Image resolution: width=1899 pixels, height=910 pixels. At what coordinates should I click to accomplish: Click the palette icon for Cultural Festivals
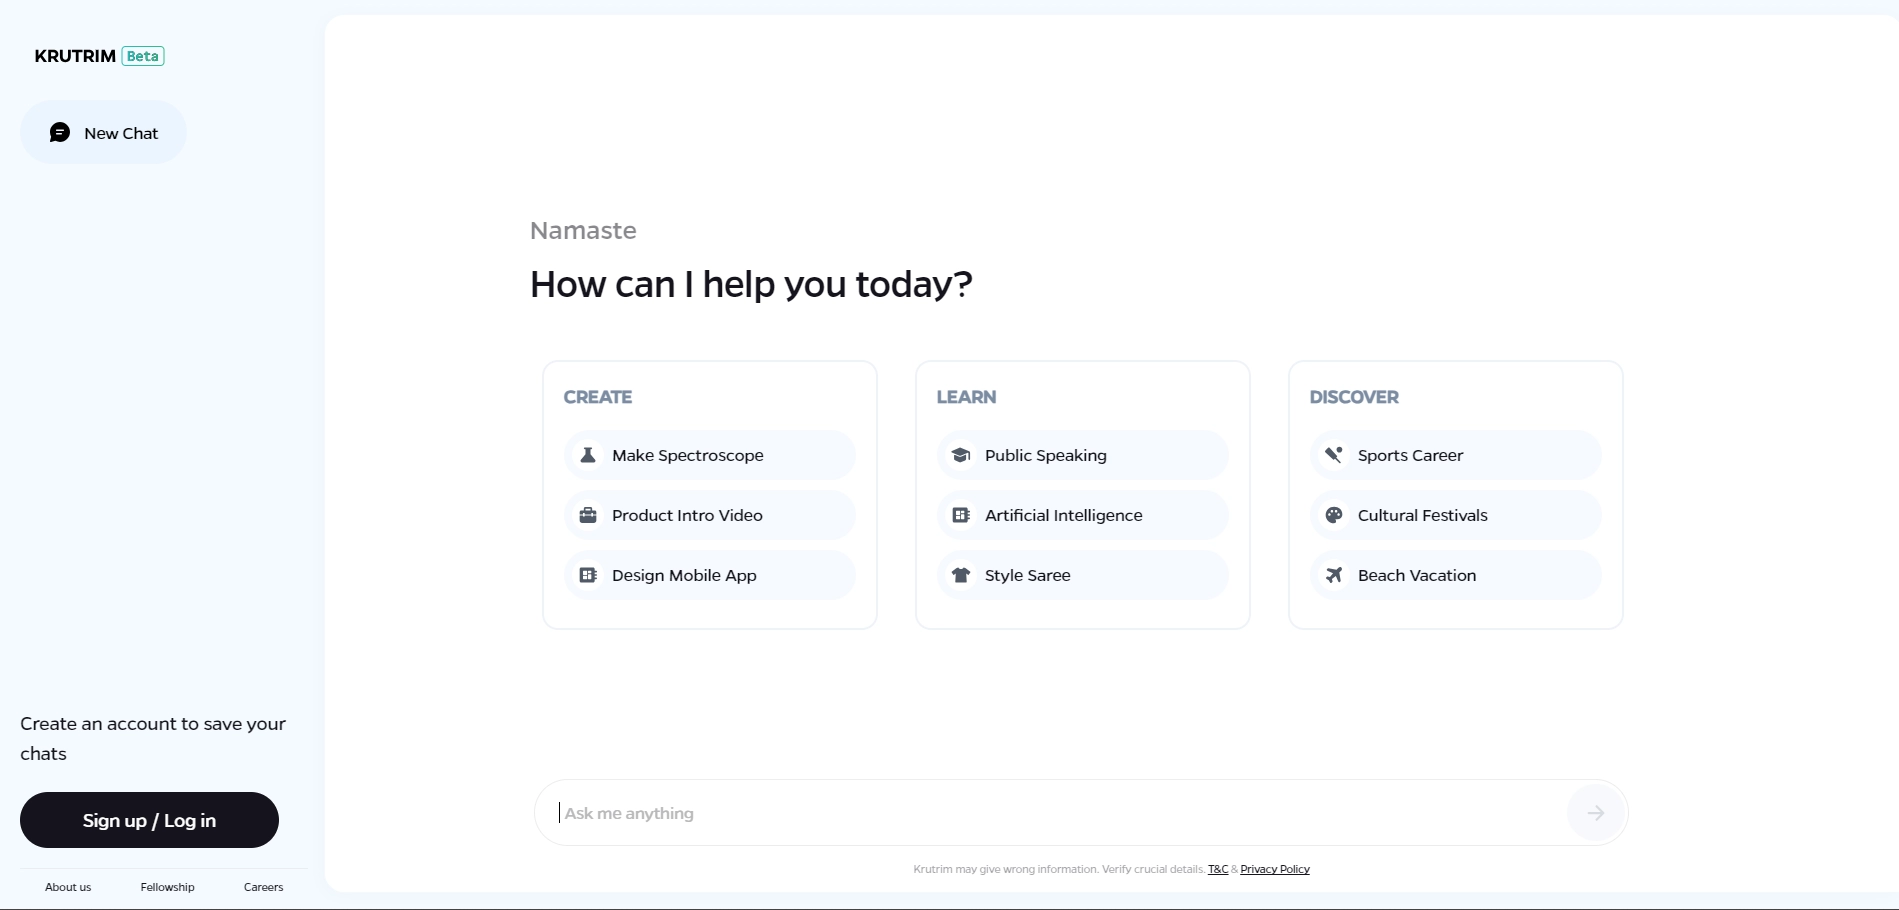click(x=1334, y=515)
